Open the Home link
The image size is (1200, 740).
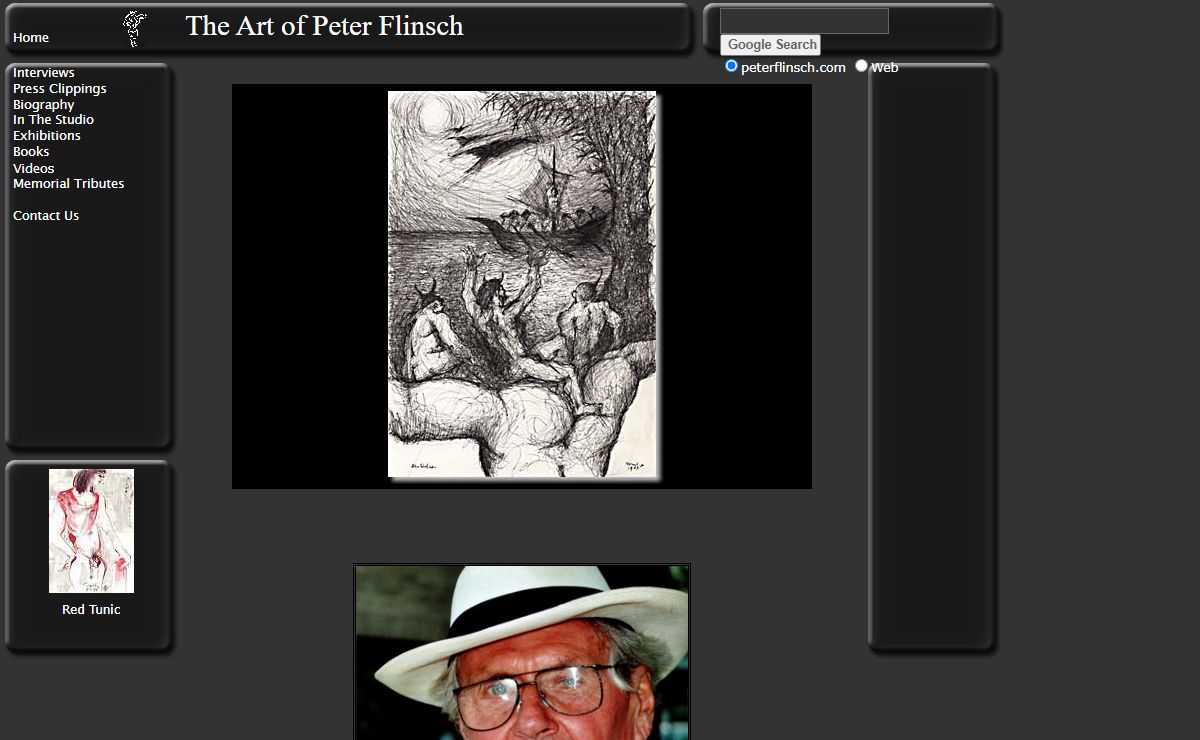(x=31, y=38)
